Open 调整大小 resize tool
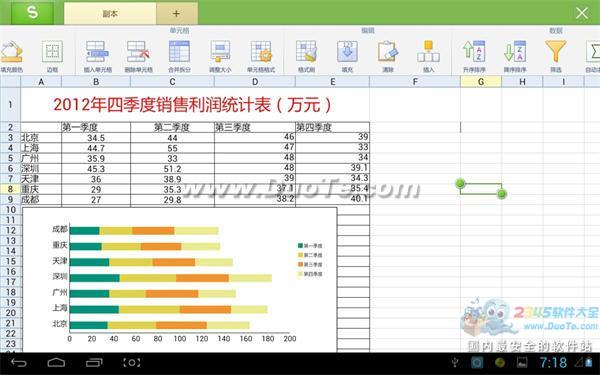 [220, 56]
